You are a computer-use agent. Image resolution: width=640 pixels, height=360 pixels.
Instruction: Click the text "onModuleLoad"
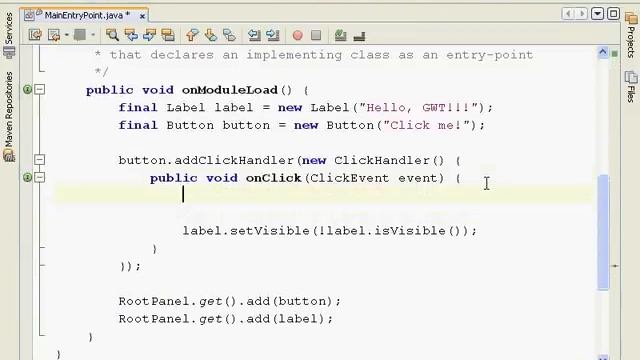pos(230,90)
